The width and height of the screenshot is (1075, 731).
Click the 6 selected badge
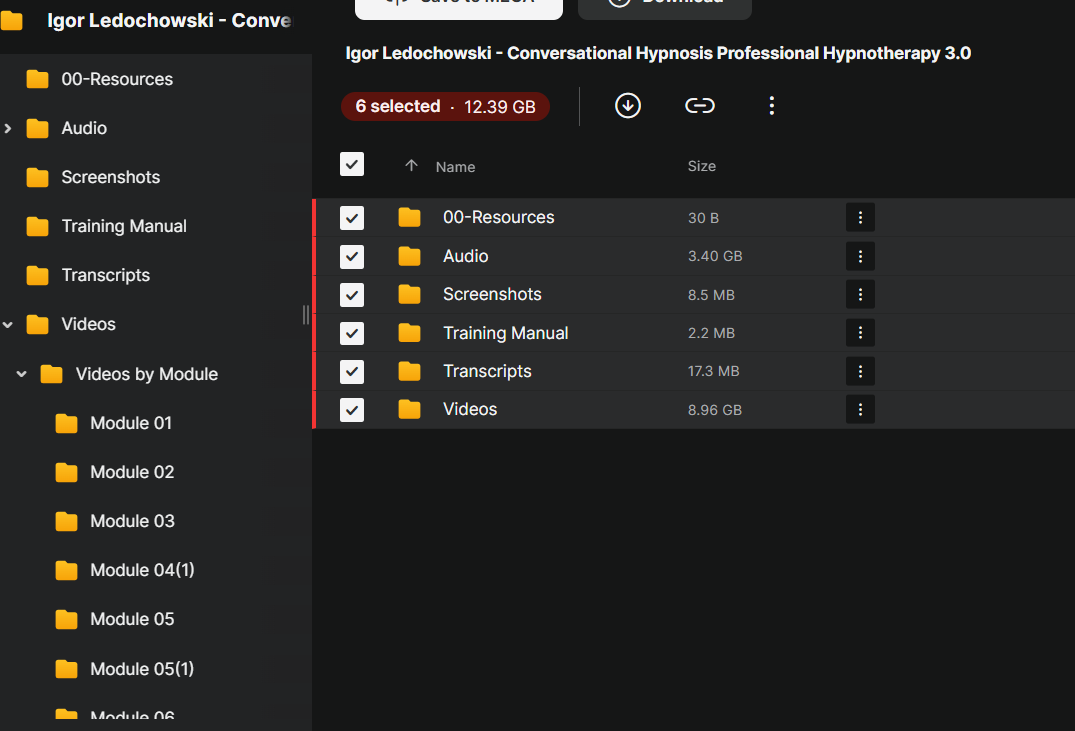point(445,107)
